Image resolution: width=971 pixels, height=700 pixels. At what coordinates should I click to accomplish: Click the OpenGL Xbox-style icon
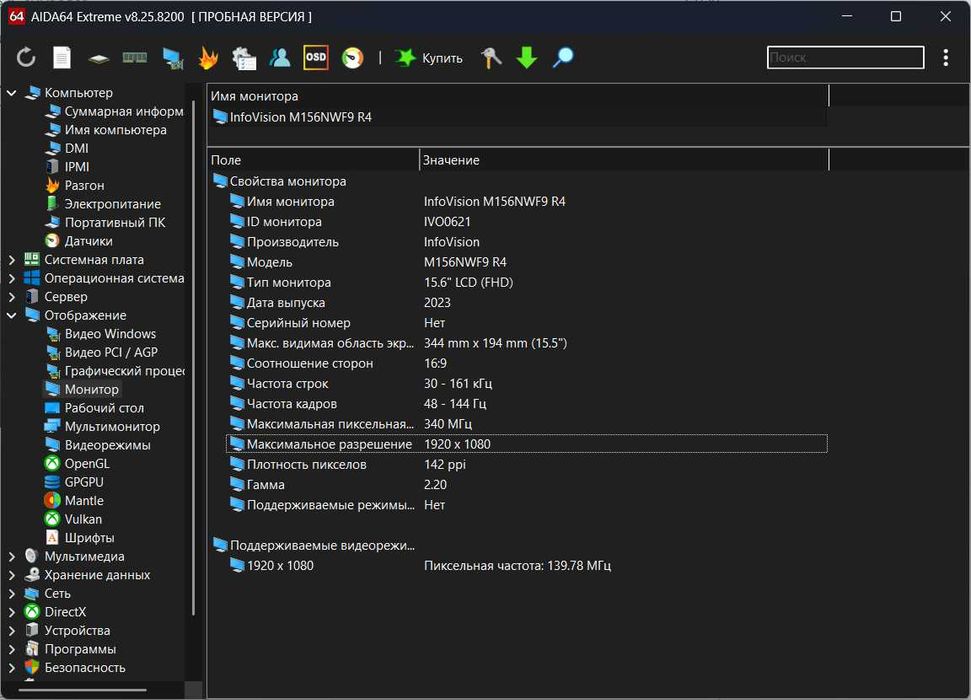[x=53, y=463]
